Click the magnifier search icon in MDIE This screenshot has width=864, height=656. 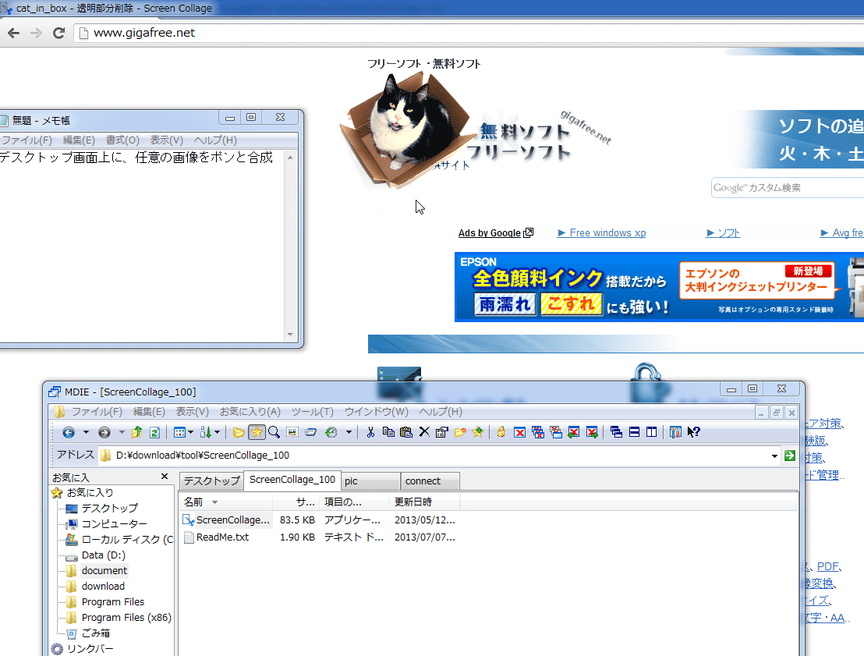pos(274,432)
